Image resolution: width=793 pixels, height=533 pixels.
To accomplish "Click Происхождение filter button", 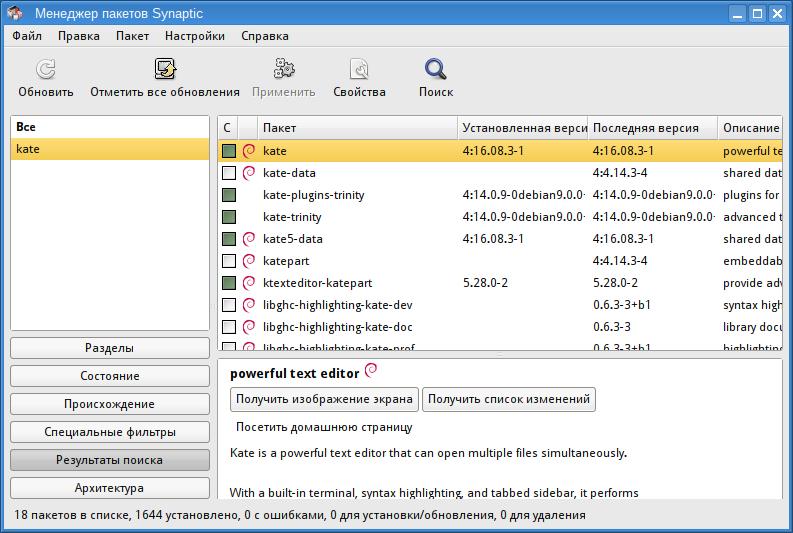I will tap(110, 404).
